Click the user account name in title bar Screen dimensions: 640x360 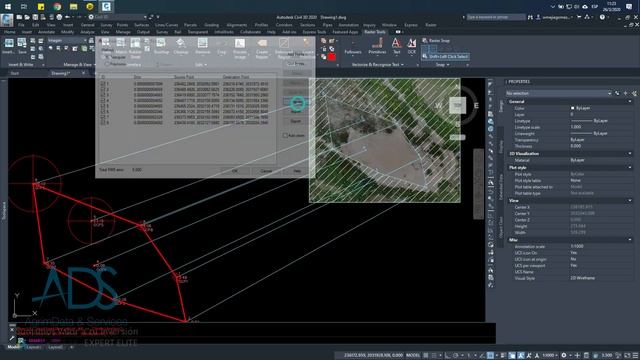(557, 17)
